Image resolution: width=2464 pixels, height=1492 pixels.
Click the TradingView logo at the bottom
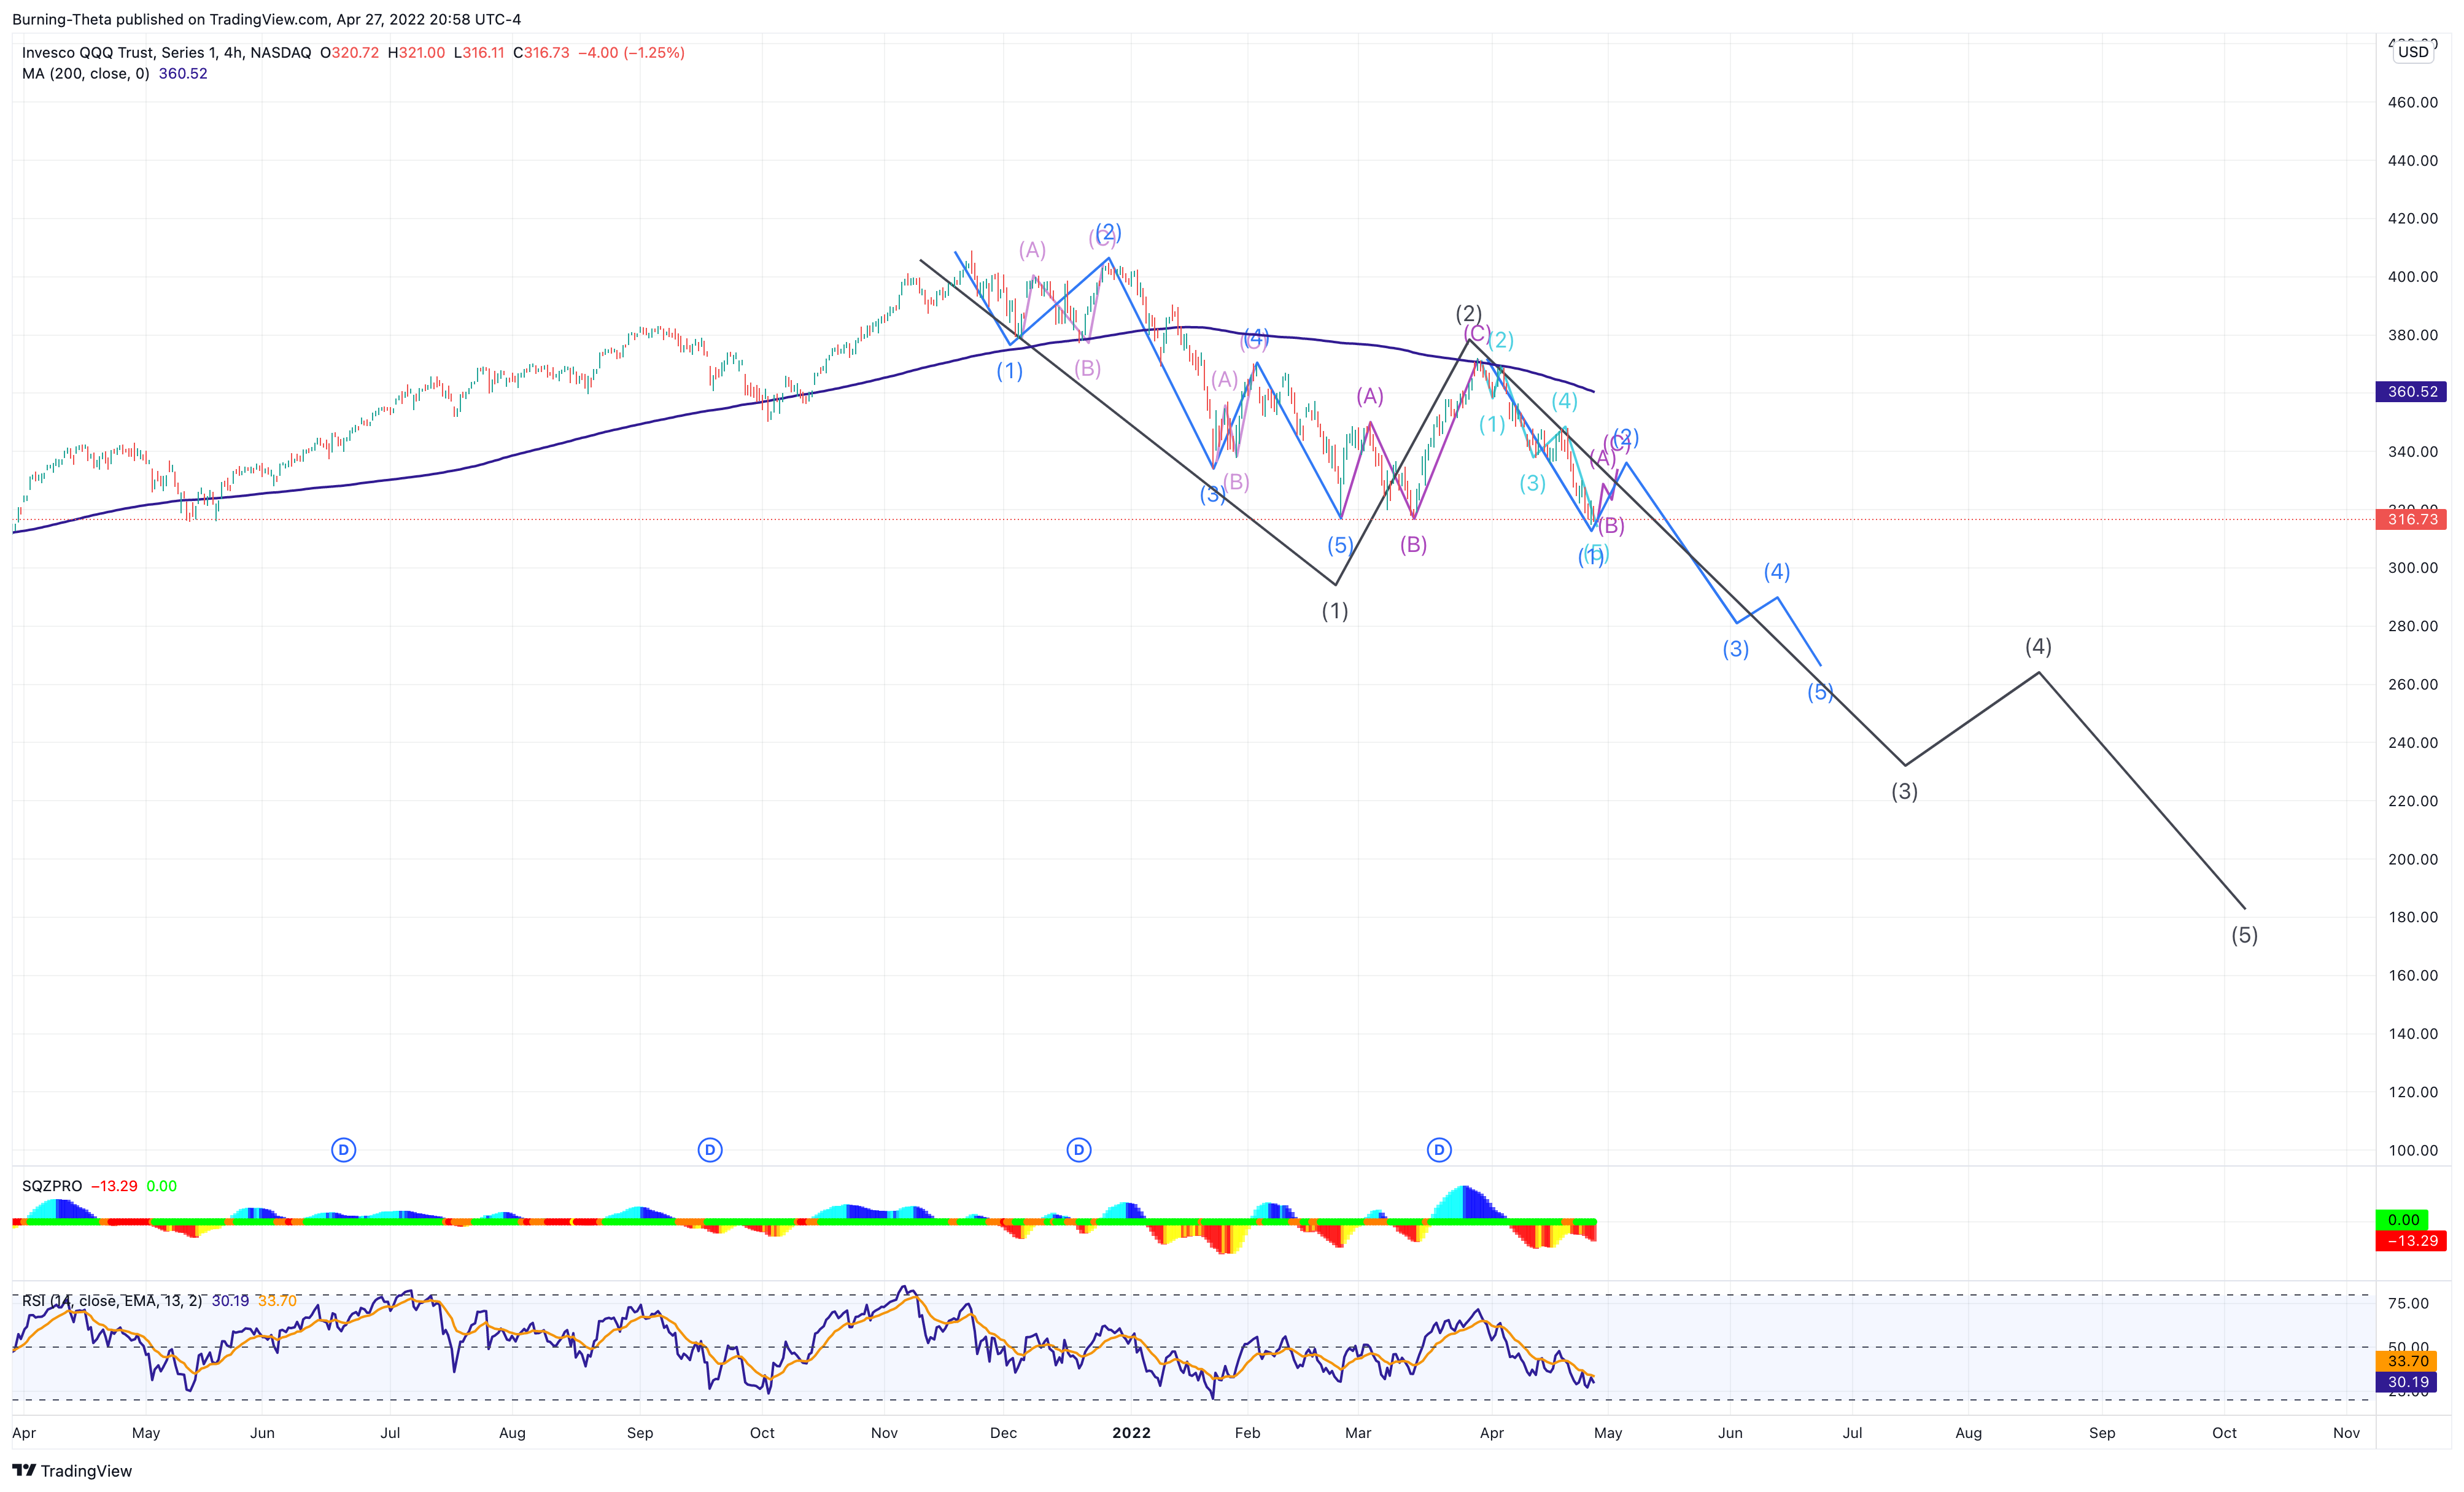coord(72,1470)
